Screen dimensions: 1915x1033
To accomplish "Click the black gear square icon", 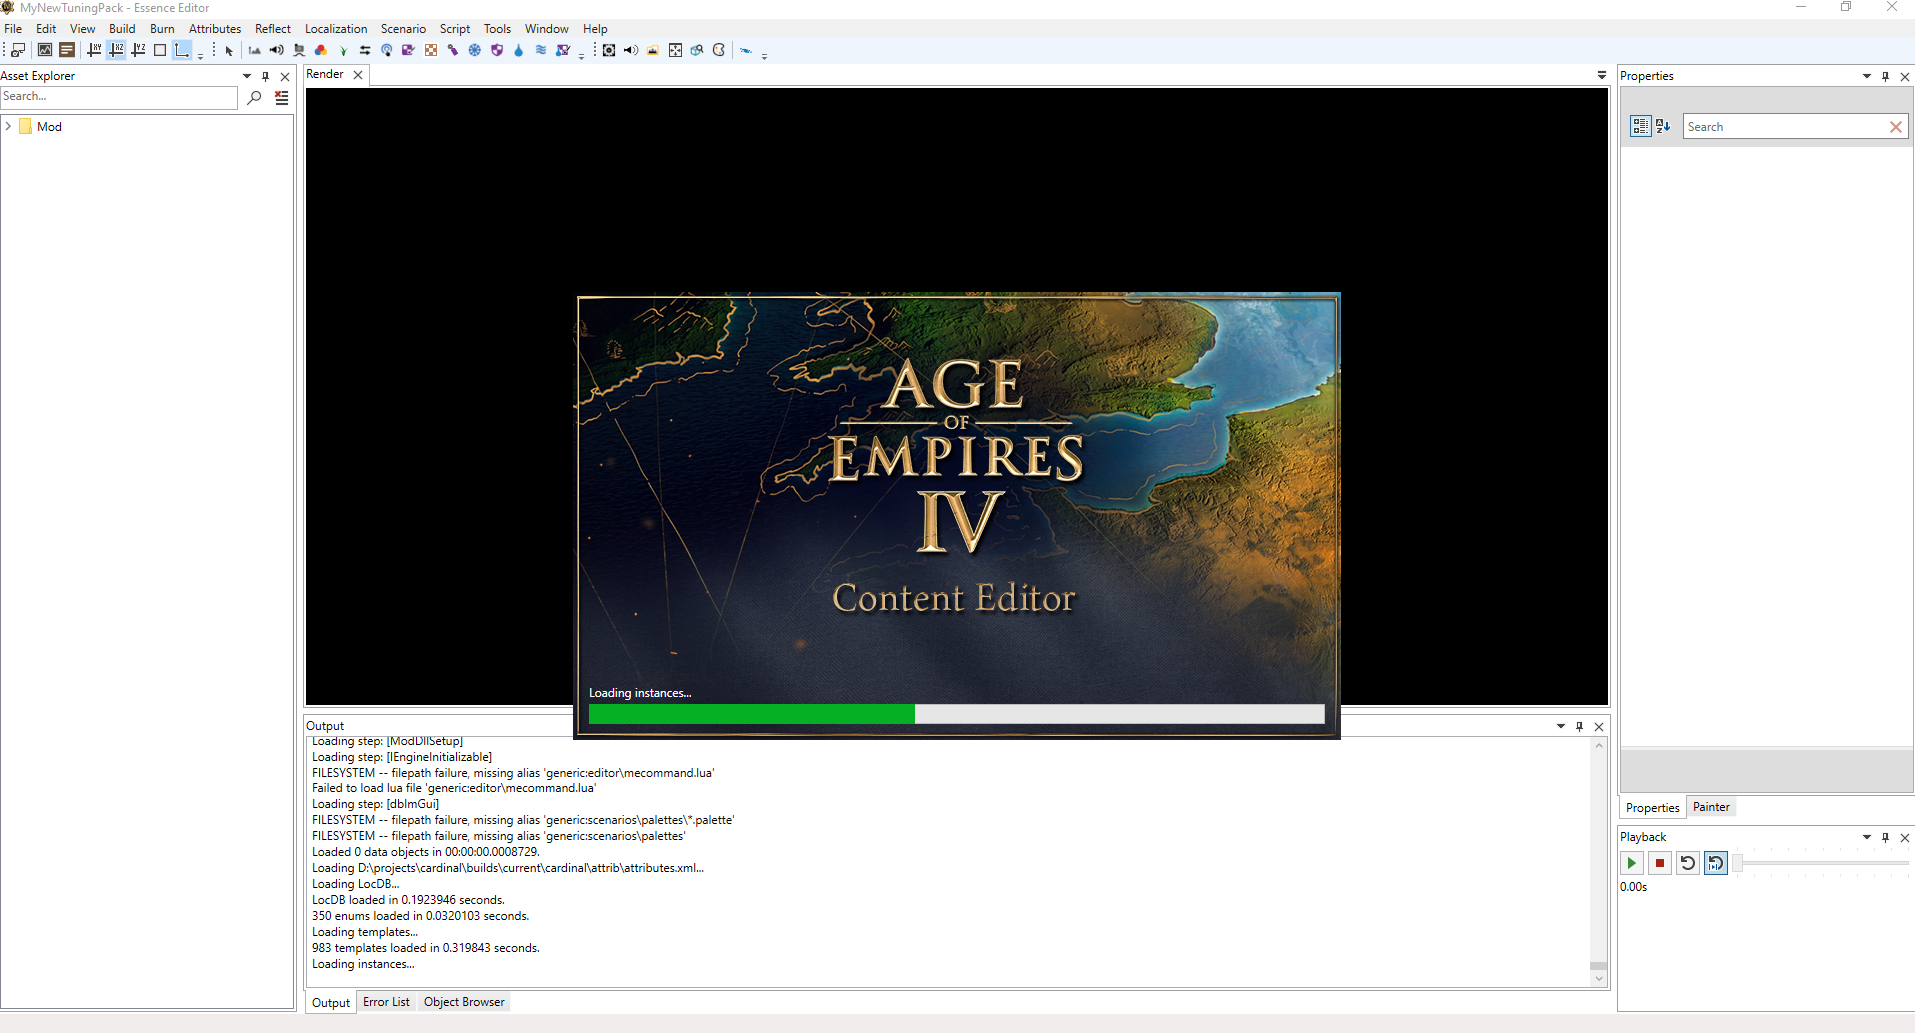I will click(x=608, y=50).
